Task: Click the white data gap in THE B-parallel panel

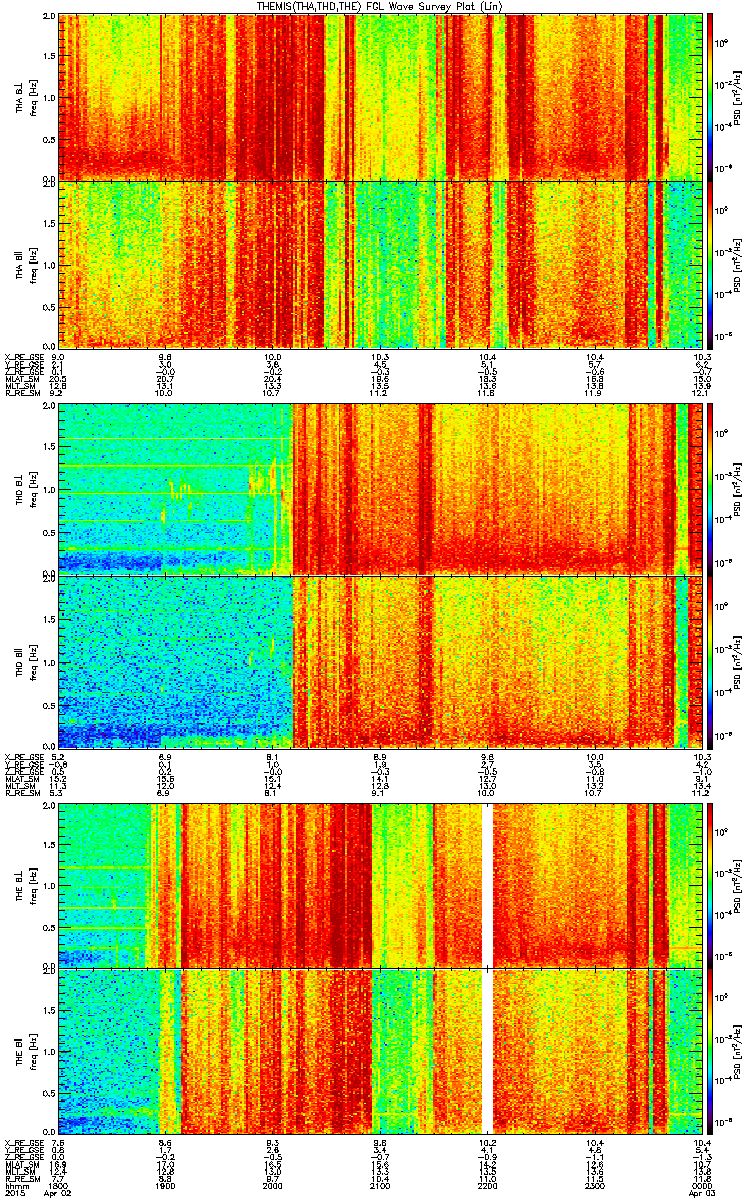Action: click(x=487, y=1053)
